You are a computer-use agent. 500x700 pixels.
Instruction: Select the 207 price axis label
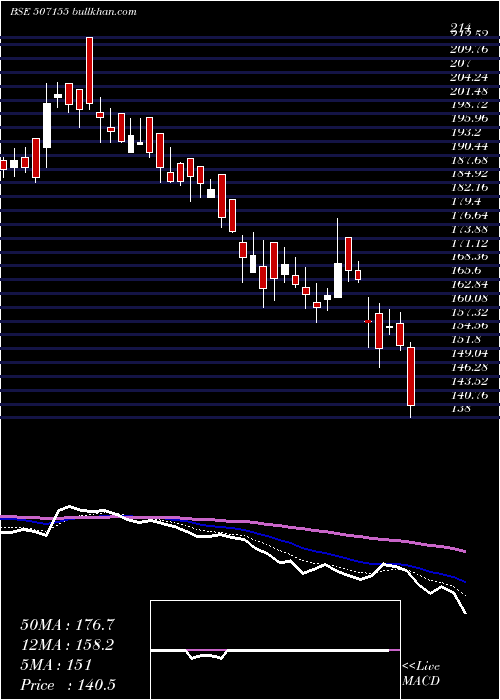click(459, 63)
